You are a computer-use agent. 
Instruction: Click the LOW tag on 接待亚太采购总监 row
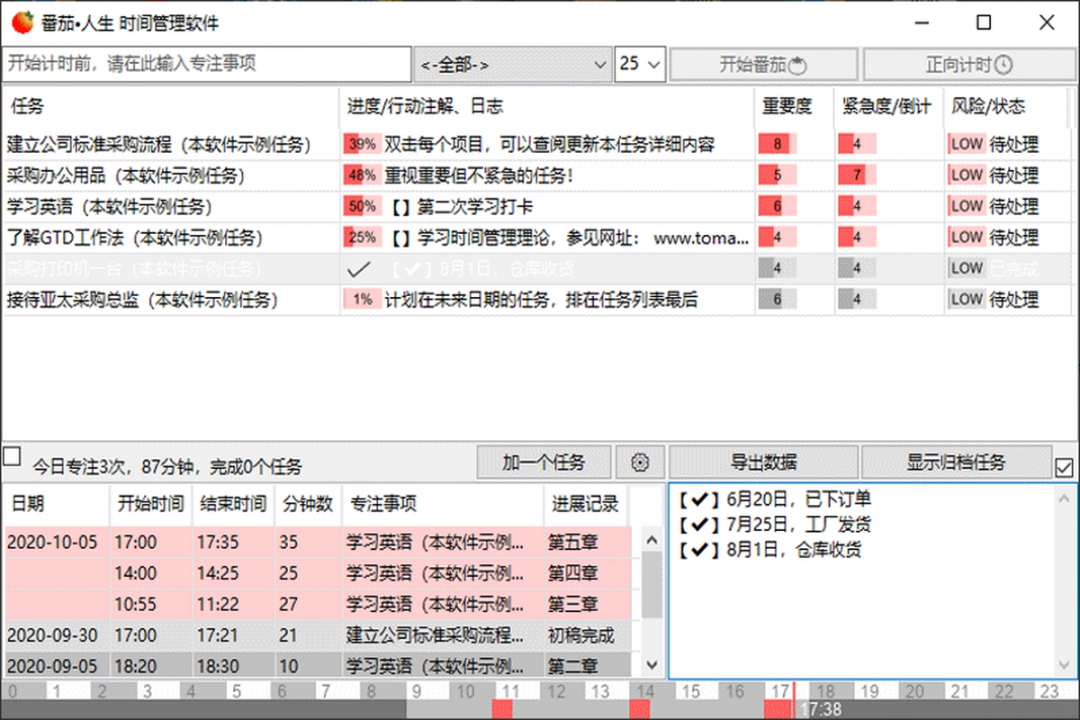pos(965,299)
